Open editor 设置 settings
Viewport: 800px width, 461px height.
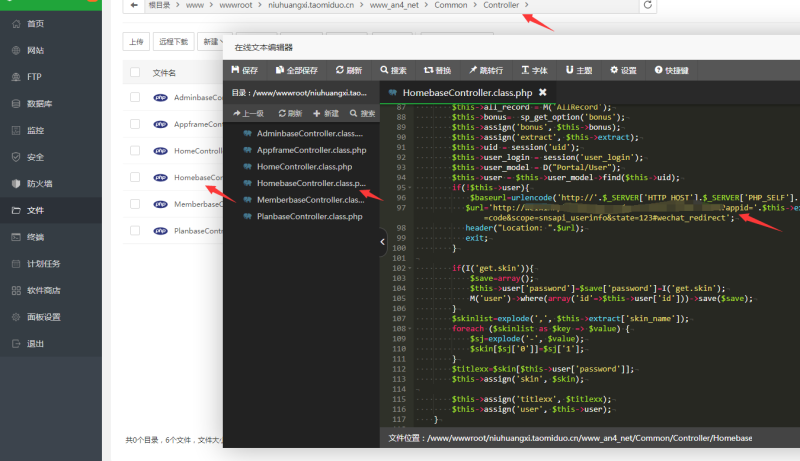[x=623, y=70]
